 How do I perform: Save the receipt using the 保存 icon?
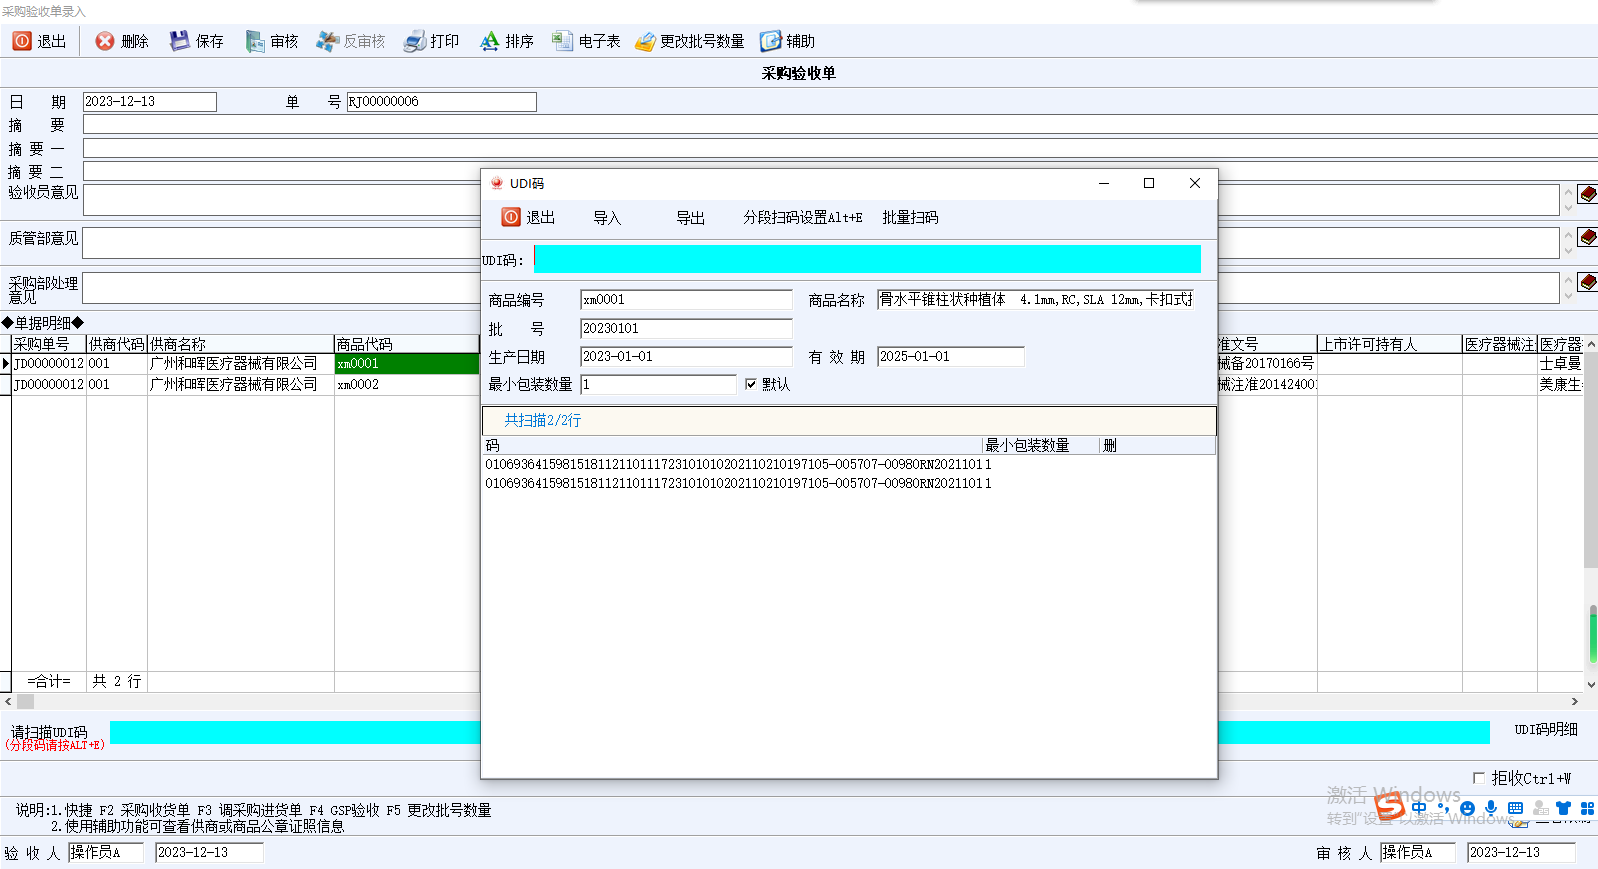(179, 41)
